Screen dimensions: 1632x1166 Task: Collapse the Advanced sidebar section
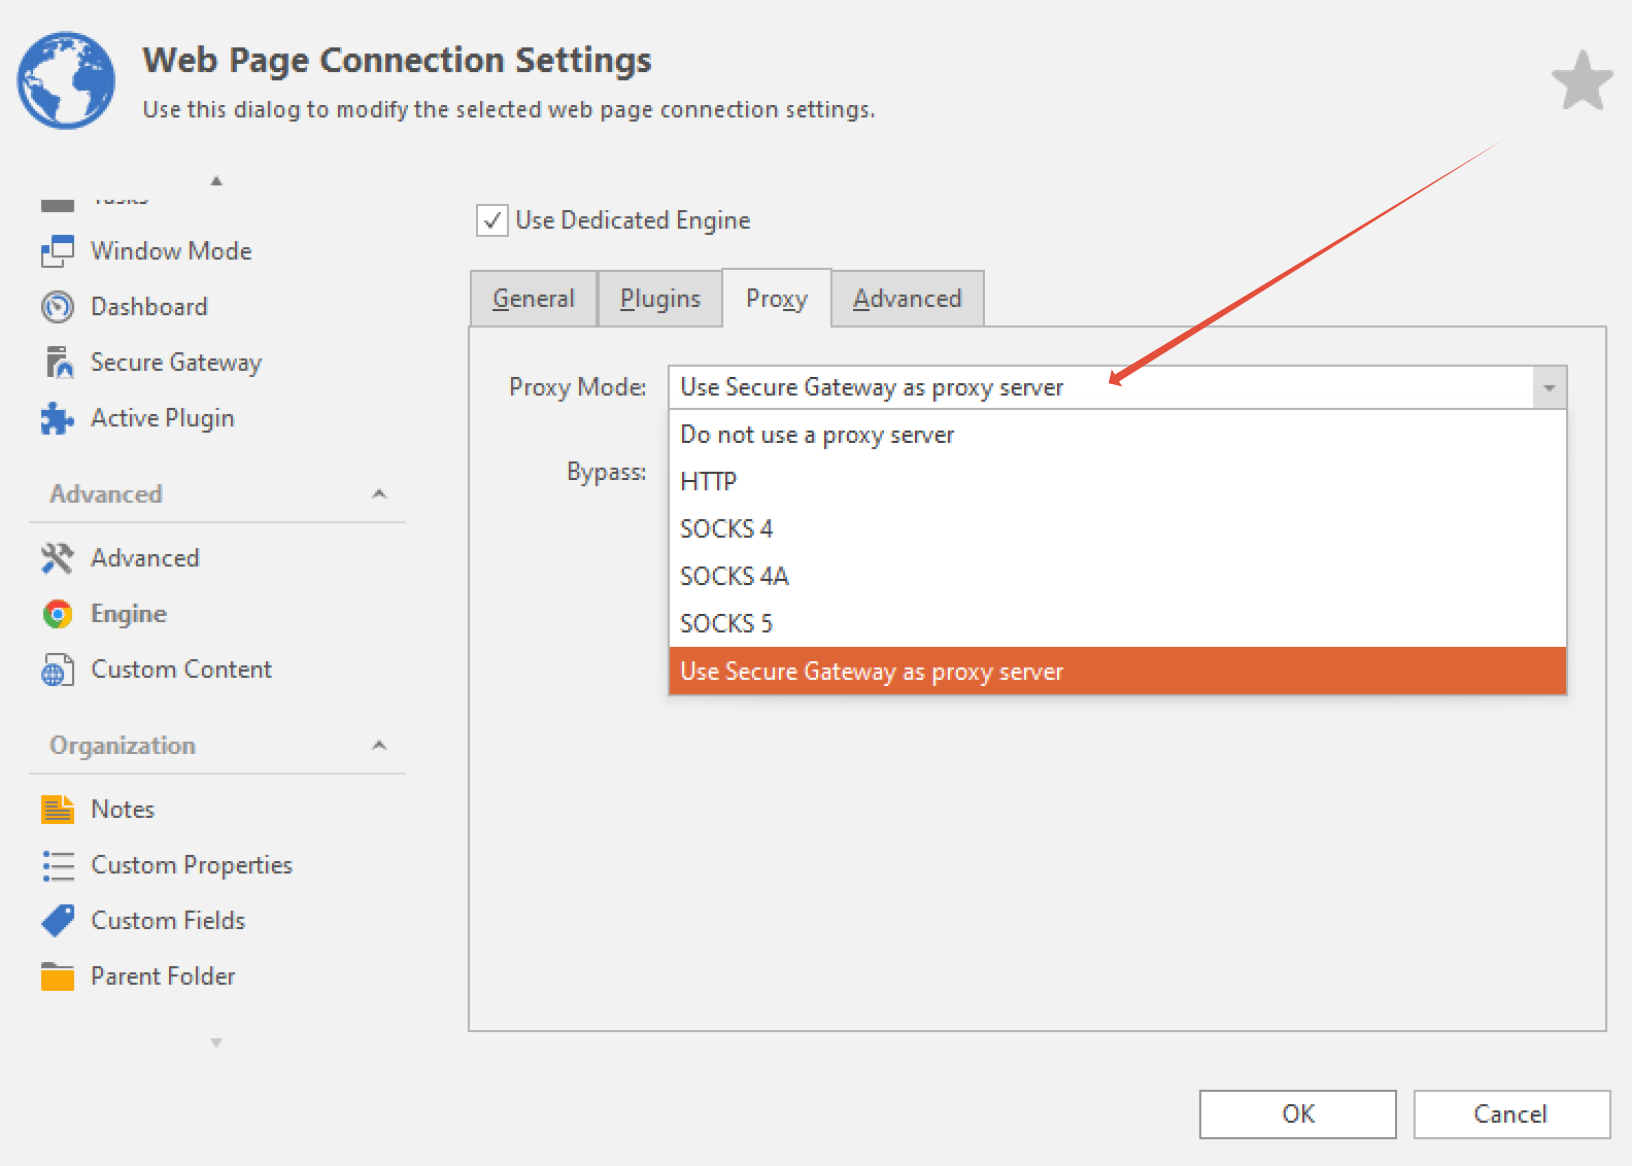click(379, 494)
